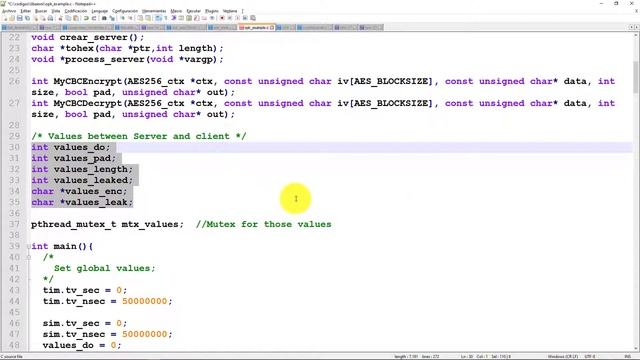Image resolution: width=640 pixels, height=360 pixels.
Task: Click the vertical scrollbar thumb
Action: [x=636, y=77]
